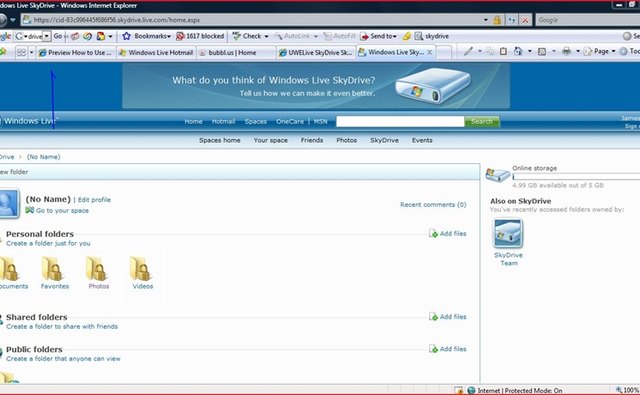640x395 pixels.
Task: Click the stop X icon beside address bar
Action: [x=525, y=20]
